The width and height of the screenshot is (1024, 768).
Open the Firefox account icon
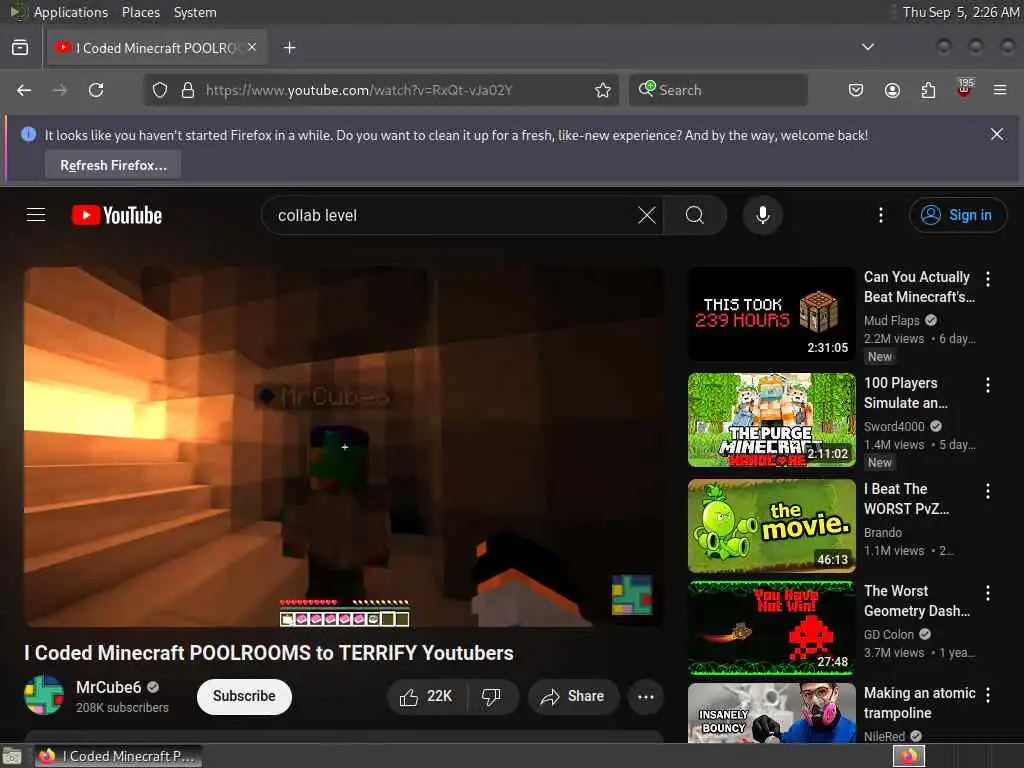892,90
